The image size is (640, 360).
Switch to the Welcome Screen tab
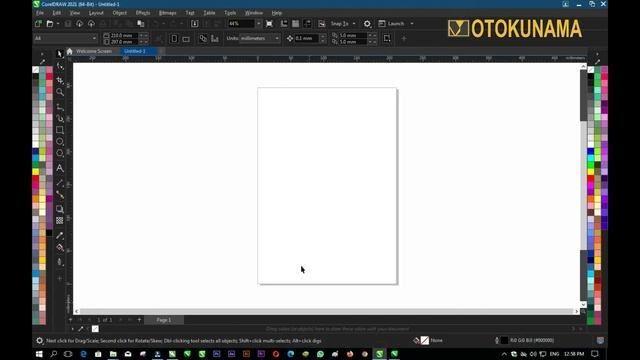pos(94,51)
